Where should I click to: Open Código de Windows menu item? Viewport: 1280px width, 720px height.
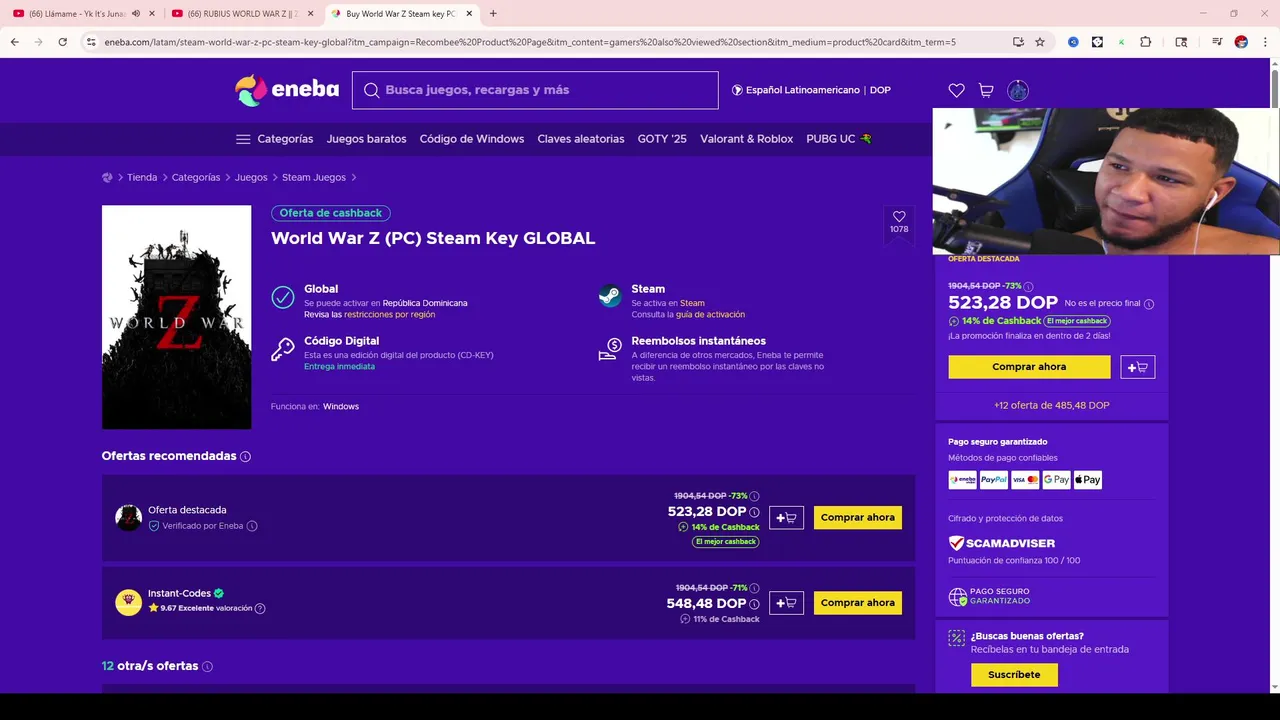[x=472, y=139]
